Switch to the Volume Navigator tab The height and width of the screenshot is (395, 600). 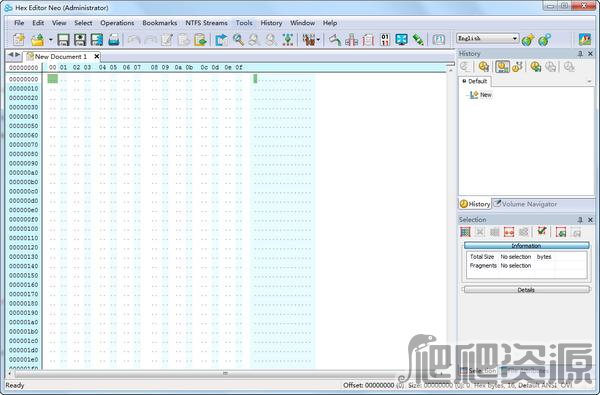click(x=525, y=204)
